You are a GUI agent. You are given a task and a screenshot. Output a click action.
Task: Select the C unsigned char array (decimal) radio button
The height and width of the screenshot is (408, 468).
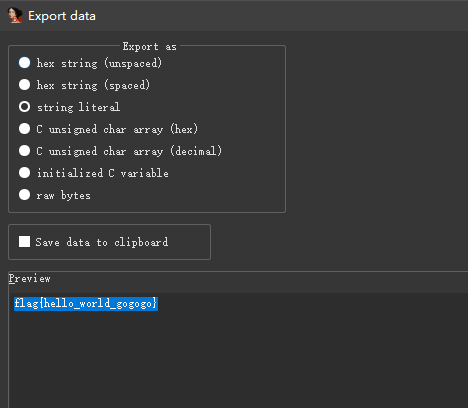pyautogui.click(x=24, y=151)
